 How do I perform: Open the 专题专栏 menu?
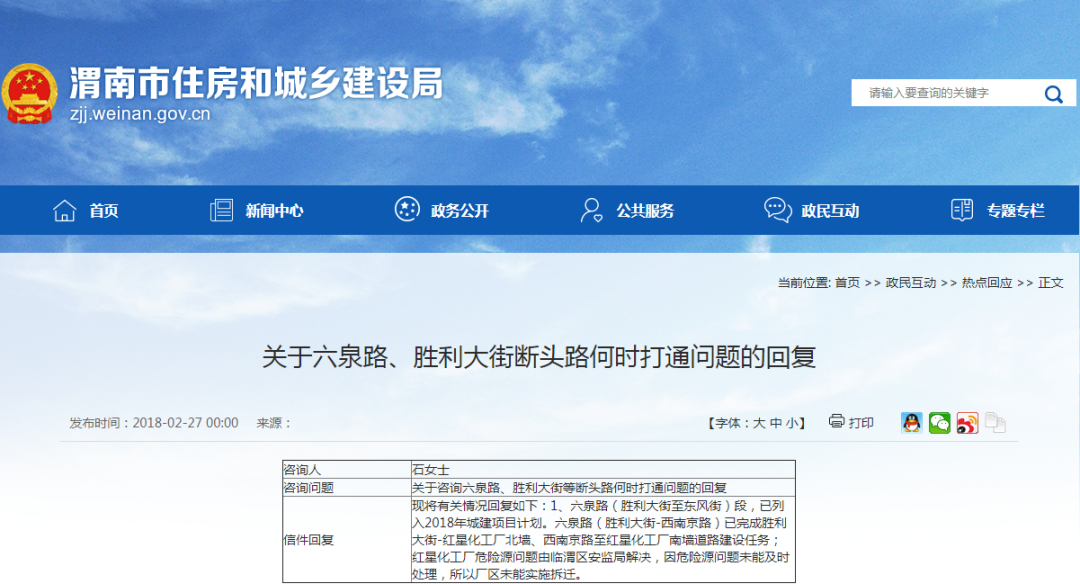[x=1014, y=211]
